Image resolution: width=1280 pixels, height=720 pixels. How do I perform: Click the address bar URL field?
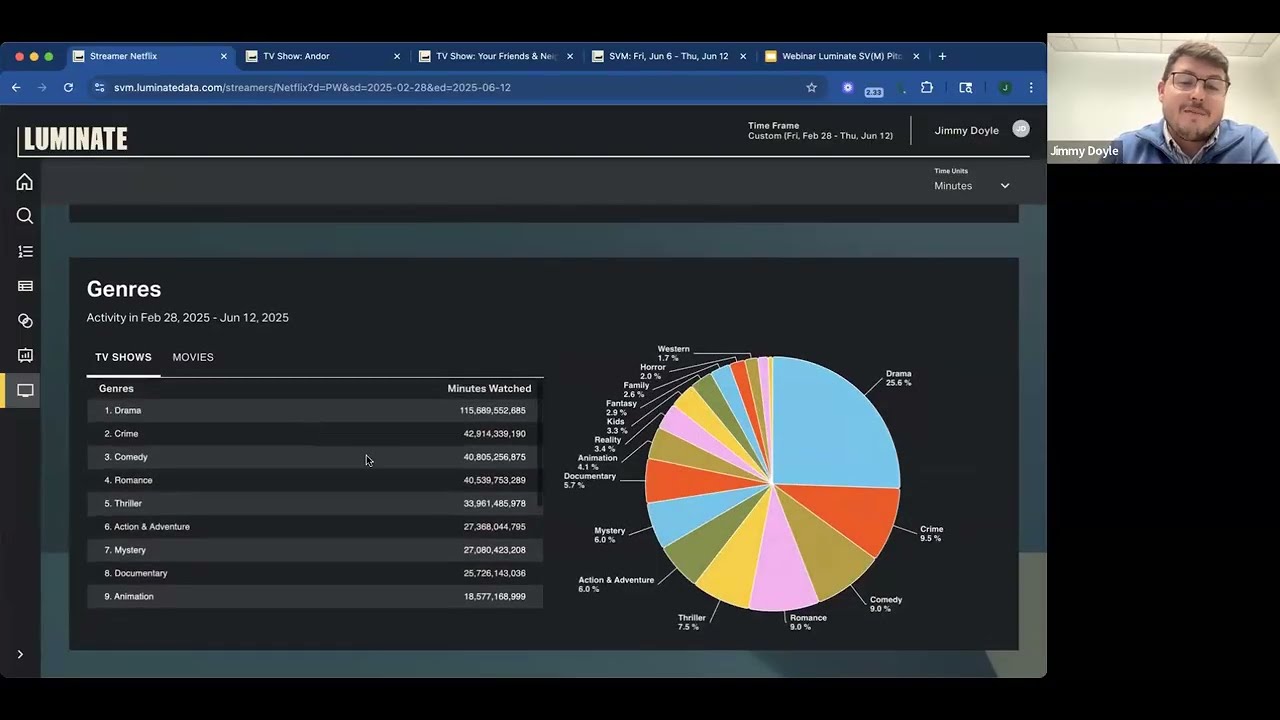point(450,87)
